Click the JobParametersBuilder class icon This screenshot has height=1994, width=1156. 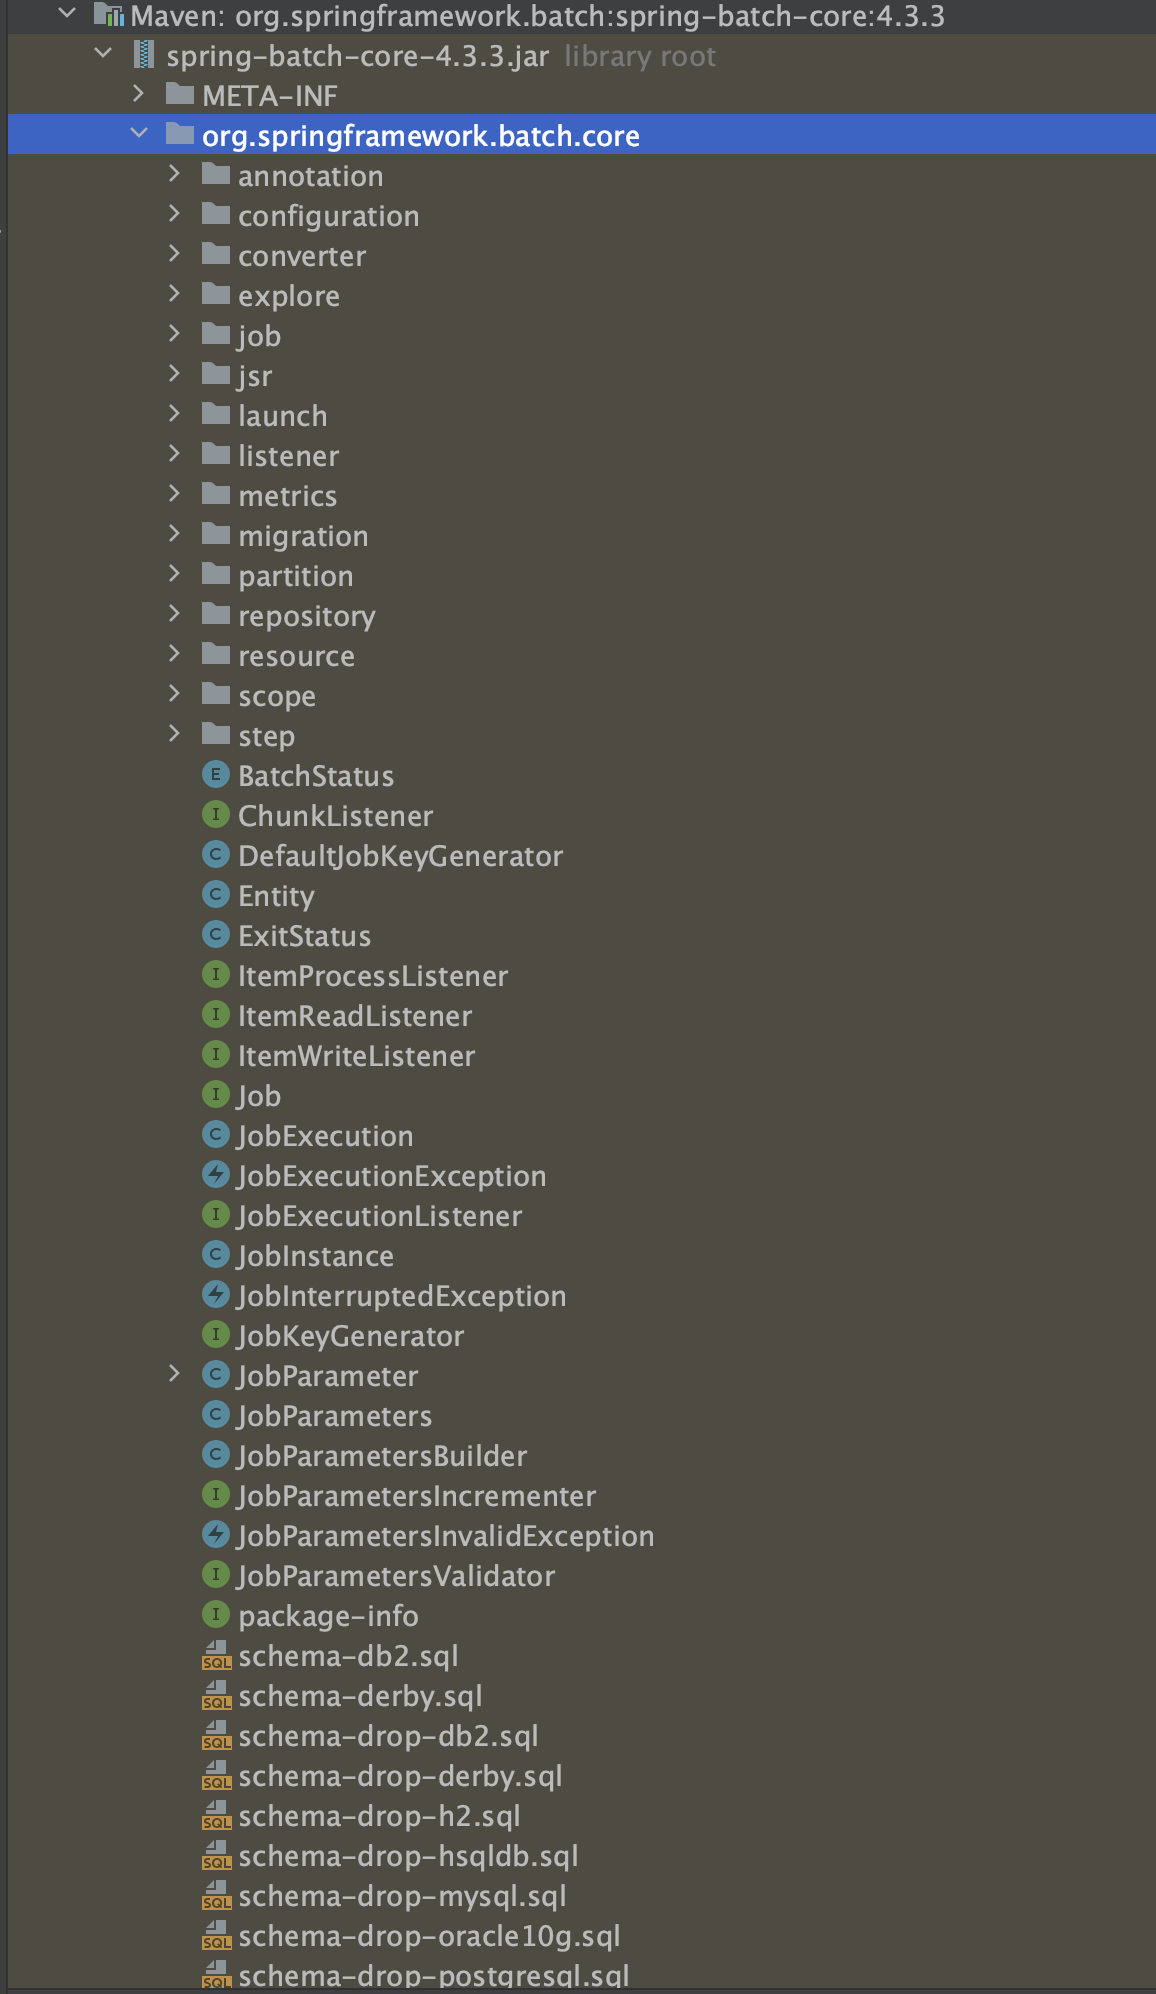pyautogui.click(x=215, y=1455)
